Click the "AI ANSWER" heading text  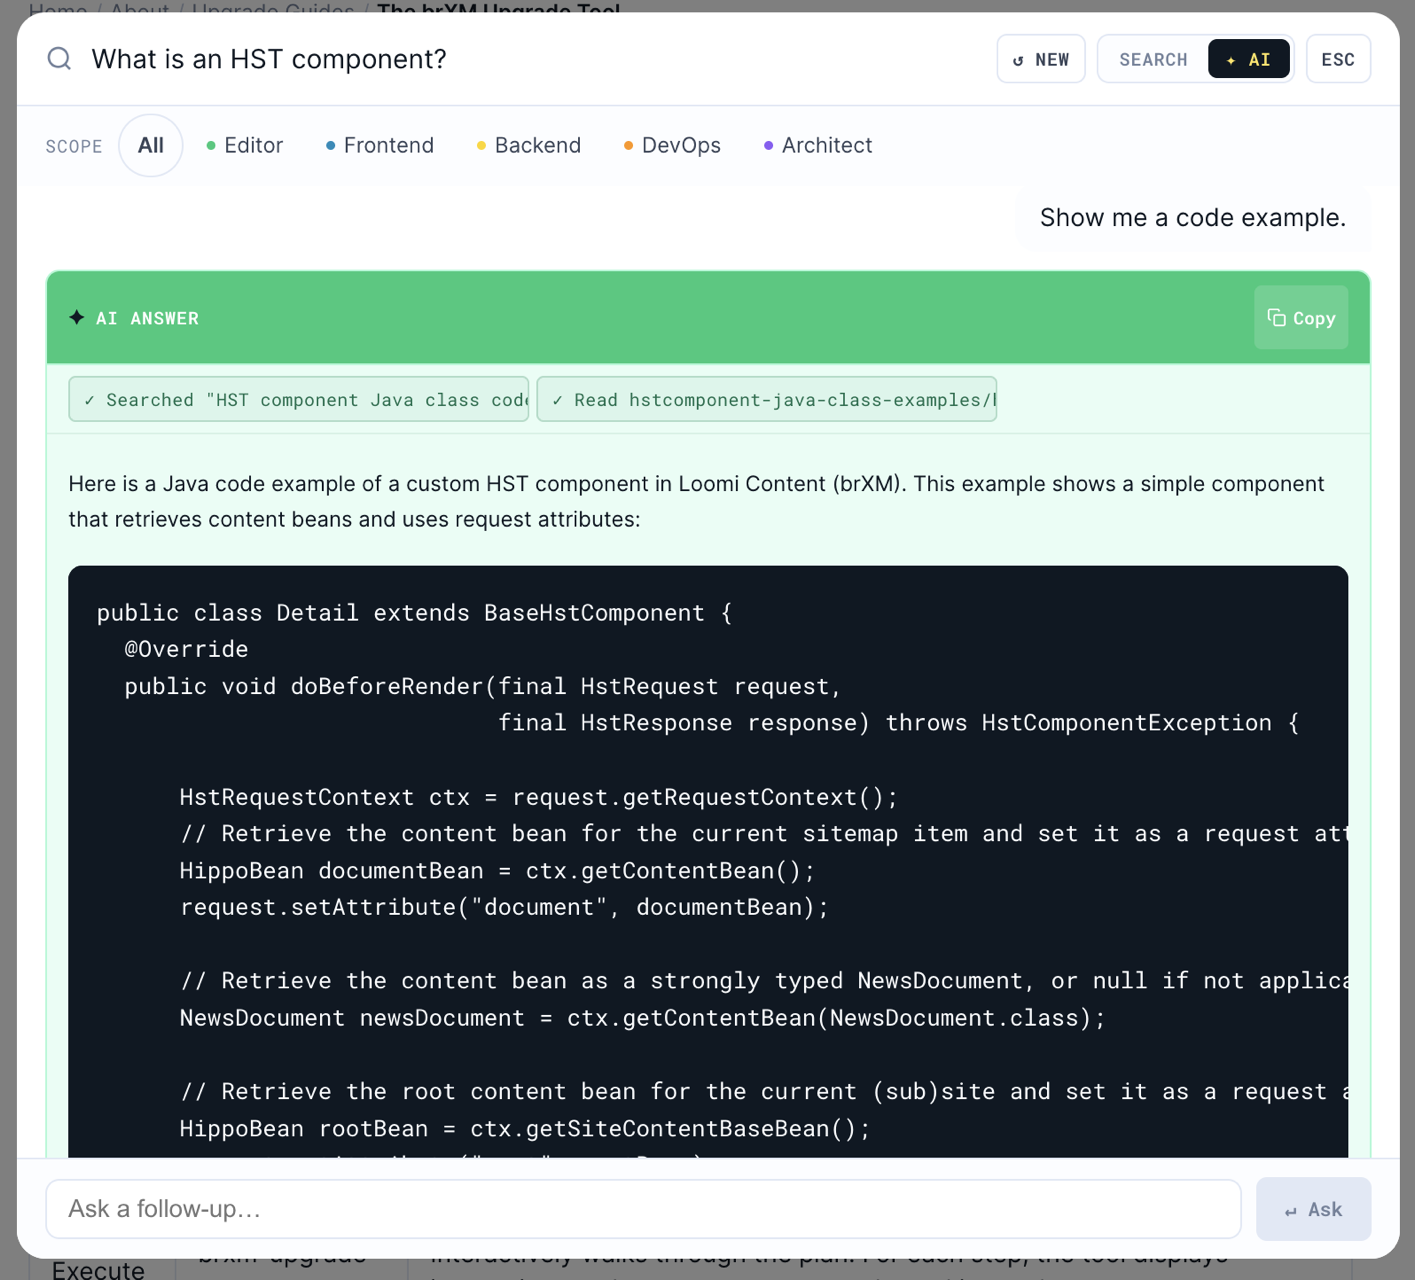pyautogui.click(x=147, y=318)
